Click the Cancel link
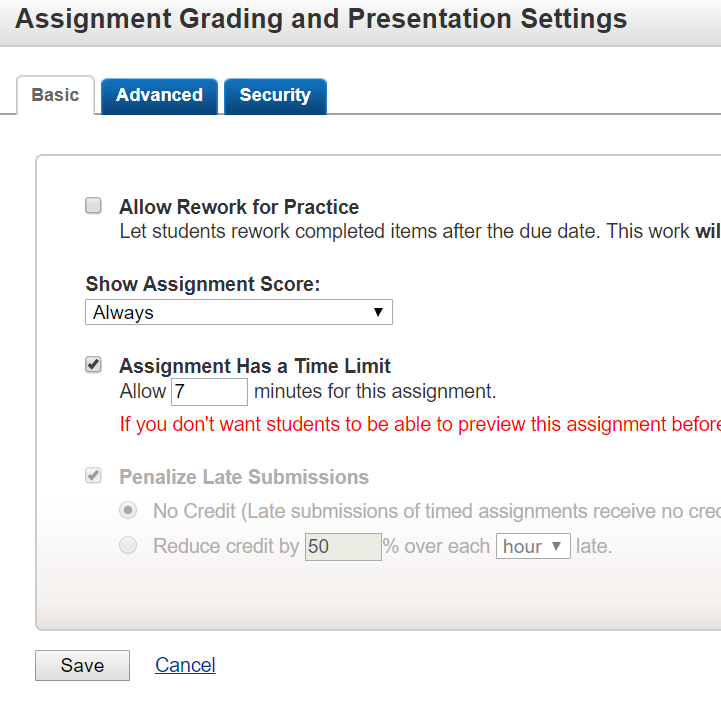This screenshot has height=702, width=721. click(185, 665)
